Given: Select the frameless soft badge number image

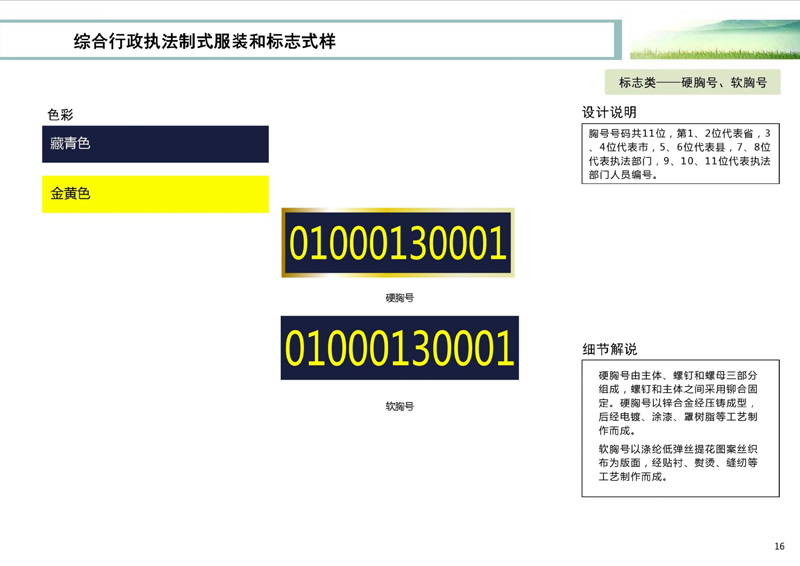Looking at the screenshot, I should 399,348.
